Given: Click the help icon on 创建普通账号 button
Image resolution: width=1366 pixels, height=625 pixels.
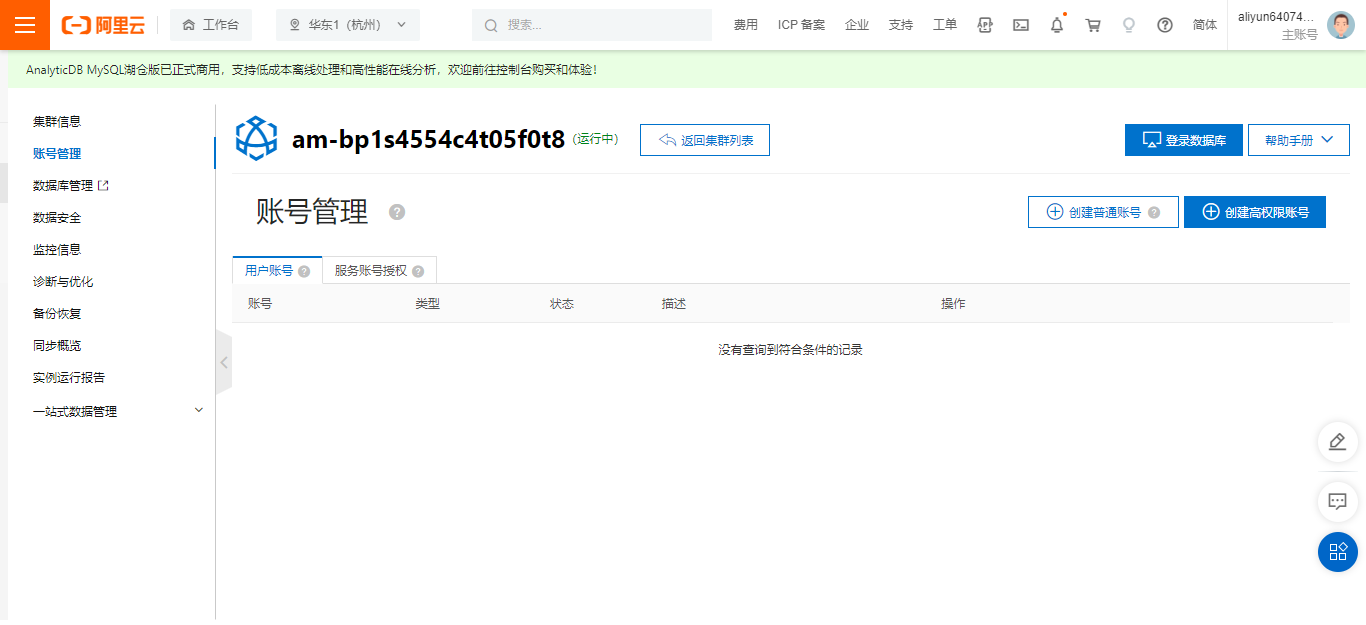Looking at the screenshot, I should [x=1154, y=212].
